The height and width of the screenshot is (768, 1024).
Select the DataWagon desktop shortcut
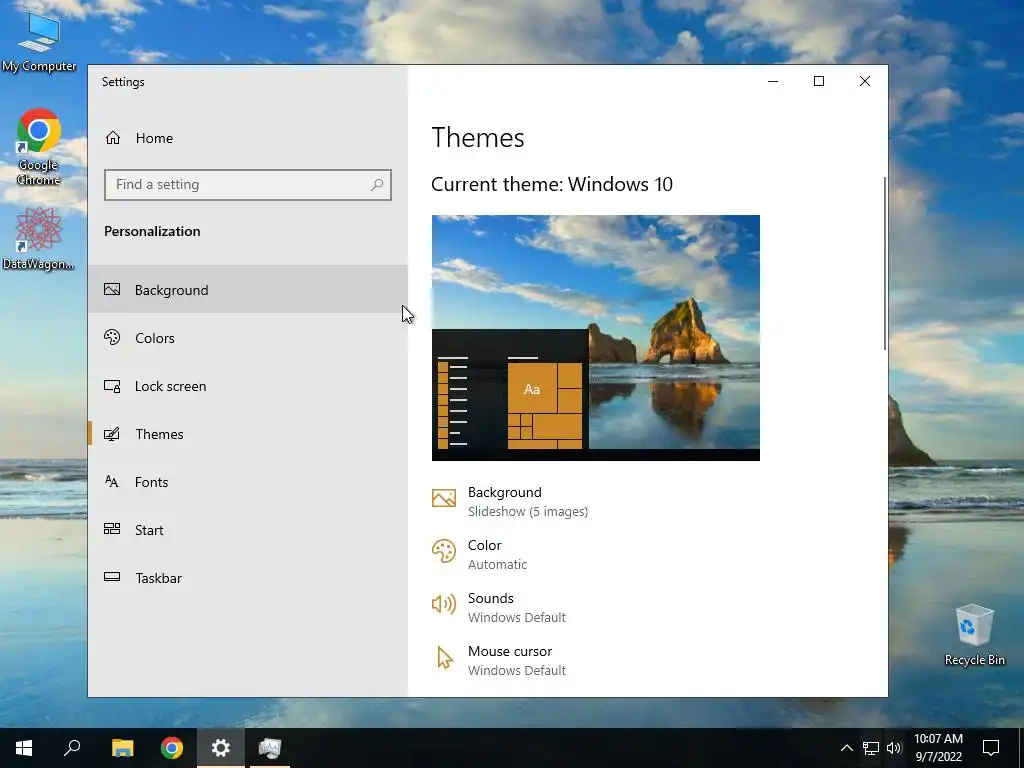coord(39,238)
